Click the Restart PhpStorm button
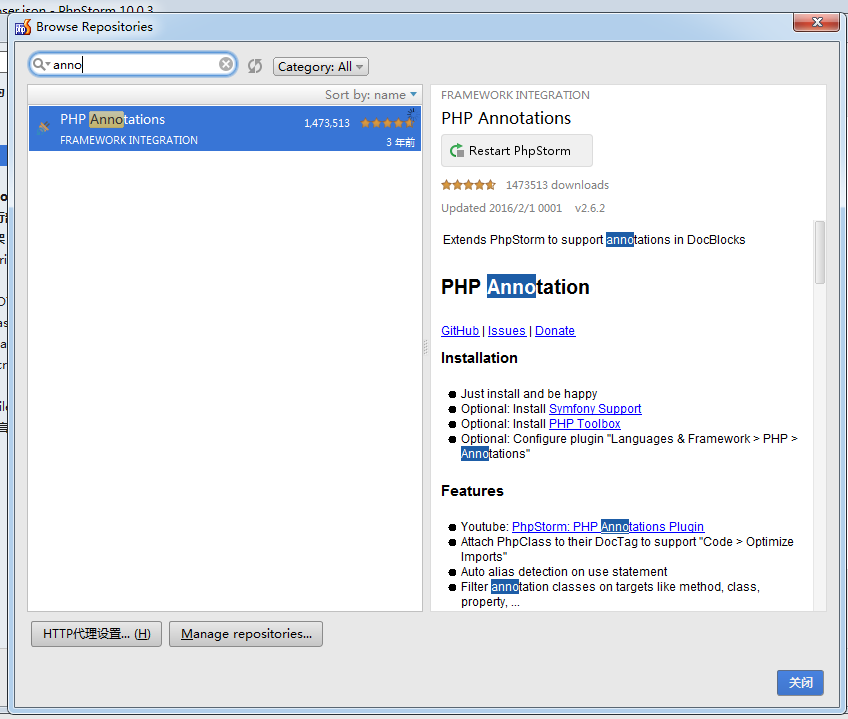This screenshot has height=719, width=848. click(x=516, y=150)
